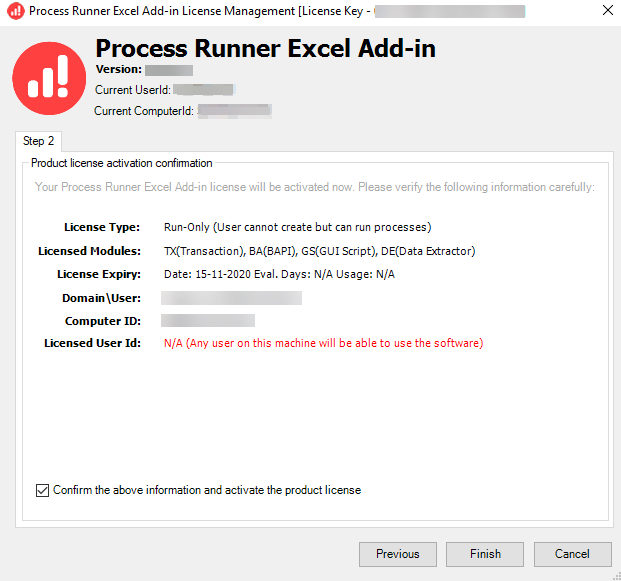This screenshot has height=581, width=621.
Task: Click the Licensed Modules list text
Action: pos(319,251)
